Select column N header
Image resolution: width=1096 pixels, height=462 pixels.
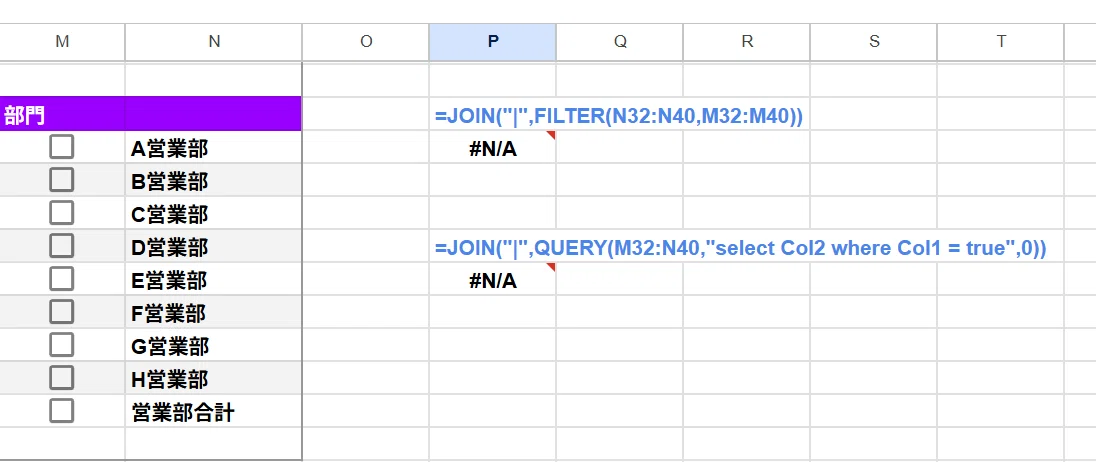214,42
